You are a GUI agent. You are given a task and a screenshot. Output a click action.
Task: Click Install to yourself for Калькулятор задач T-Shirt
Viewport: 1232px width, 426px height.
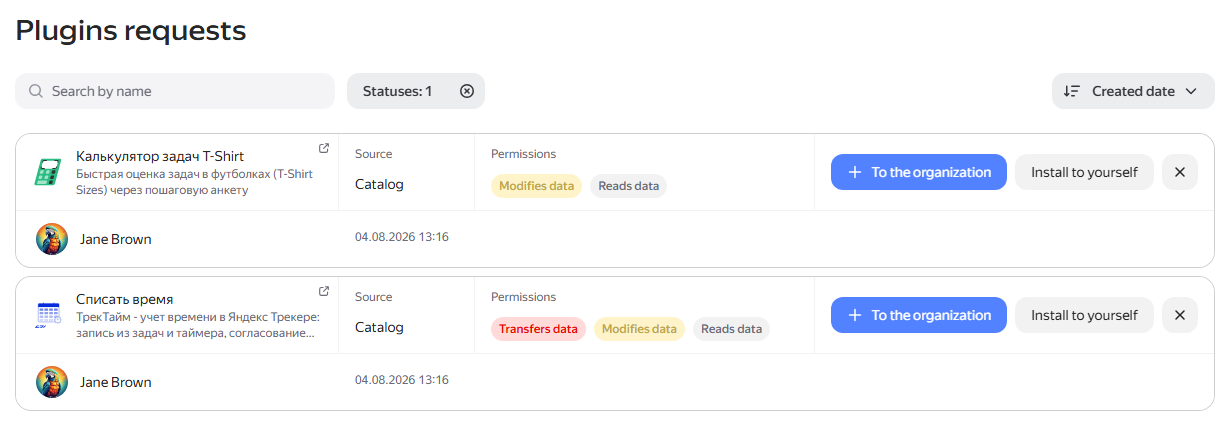(1085, 172)
